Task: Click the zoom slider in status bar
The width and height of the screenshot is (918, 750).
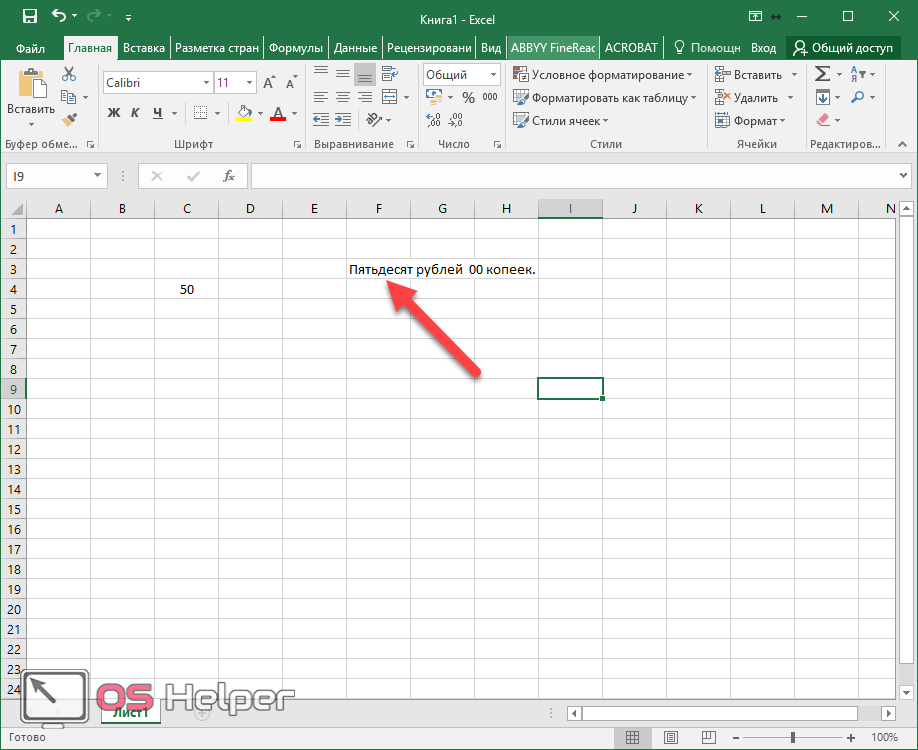Action: 792,738
